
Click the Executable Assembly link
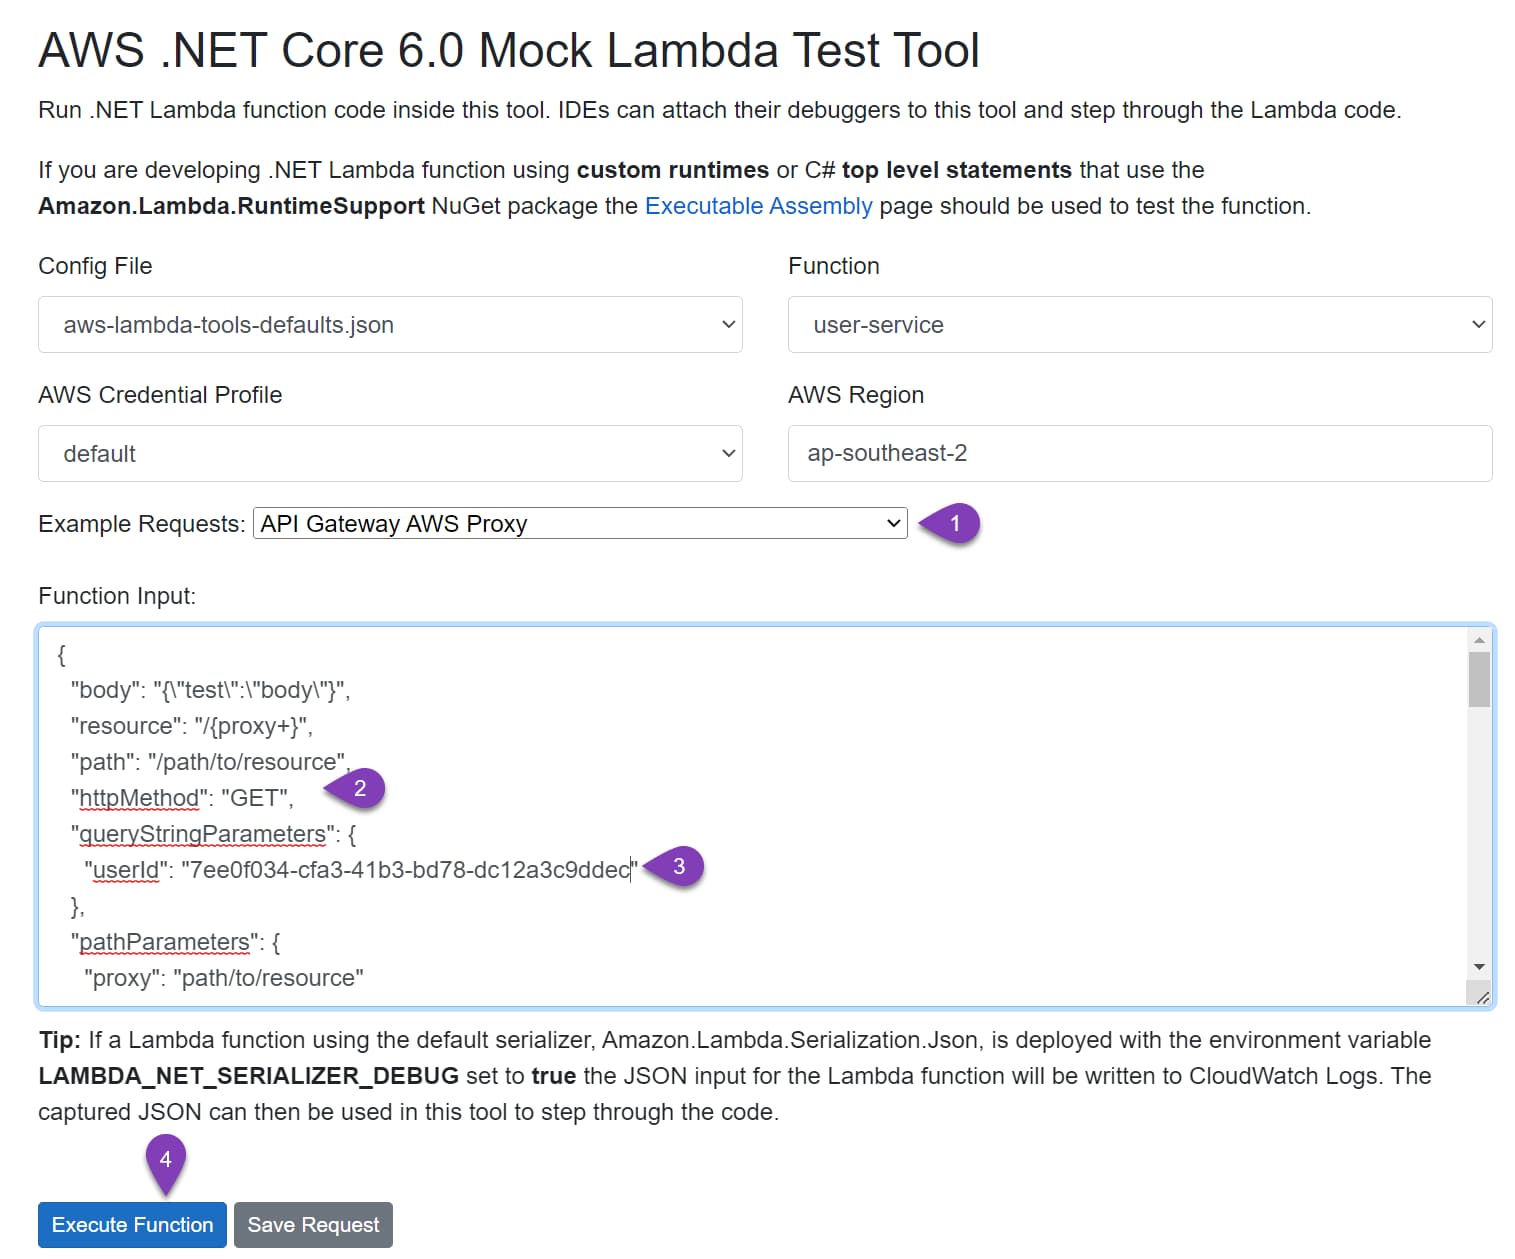pos(757,206)
